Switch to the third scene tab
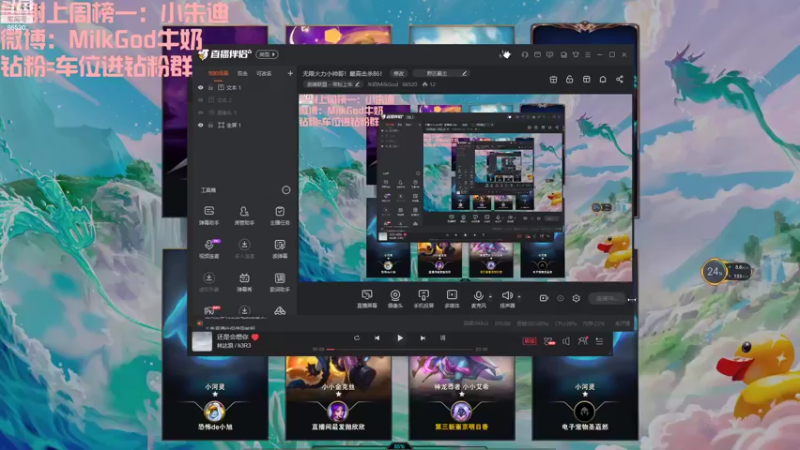 pyautogui.click(x=264, y=73)
